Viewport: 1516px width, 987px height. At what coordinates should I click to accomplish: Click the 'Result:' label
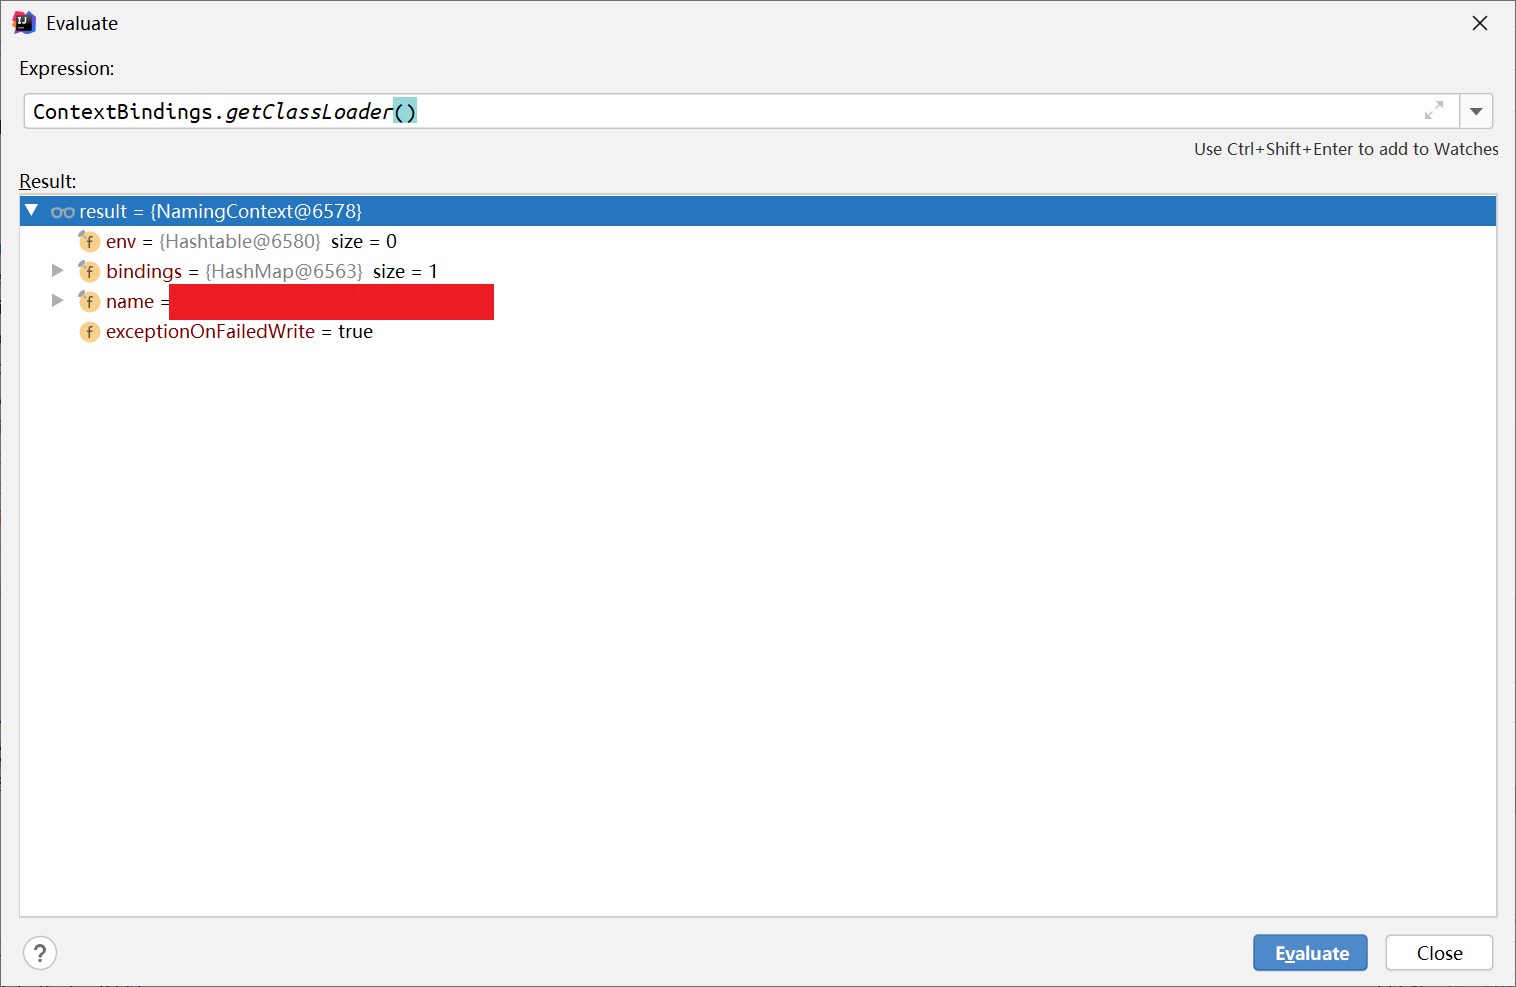(48, 181)
